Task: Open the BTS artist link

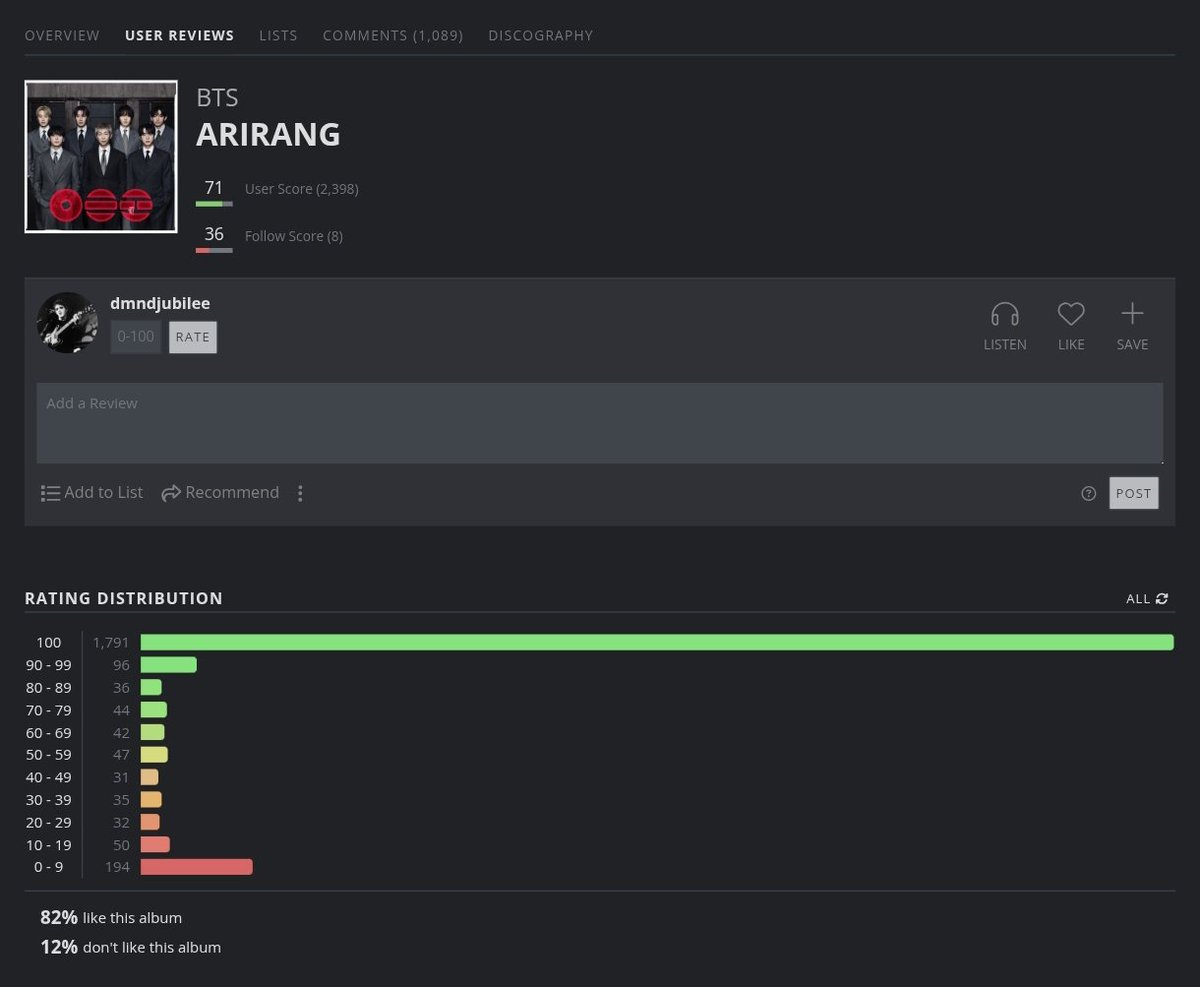Action: click(217, 98)
